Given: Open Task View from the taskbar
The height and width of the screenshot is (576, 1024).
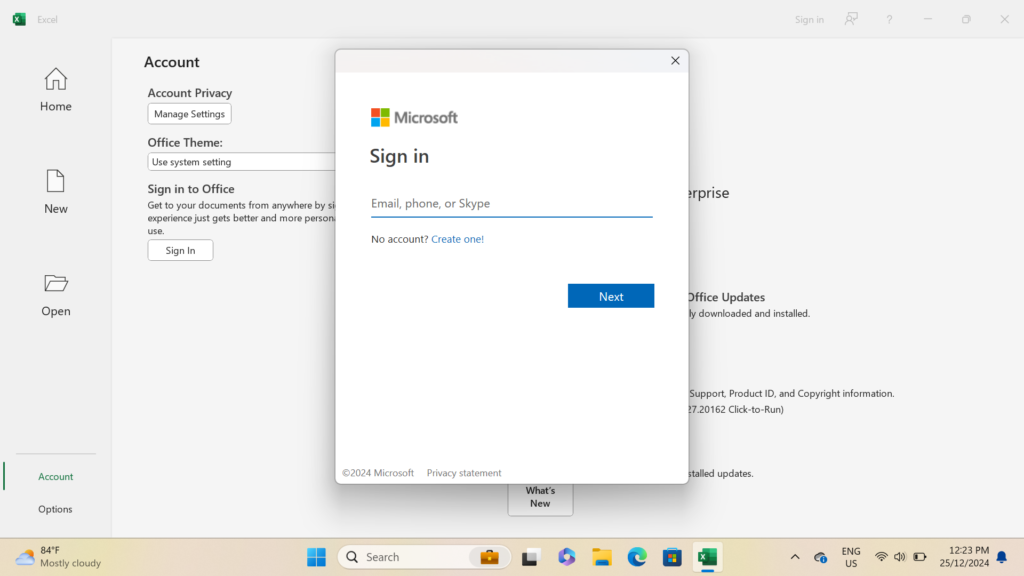Looking at the screenshot, I should coord(530,557).
